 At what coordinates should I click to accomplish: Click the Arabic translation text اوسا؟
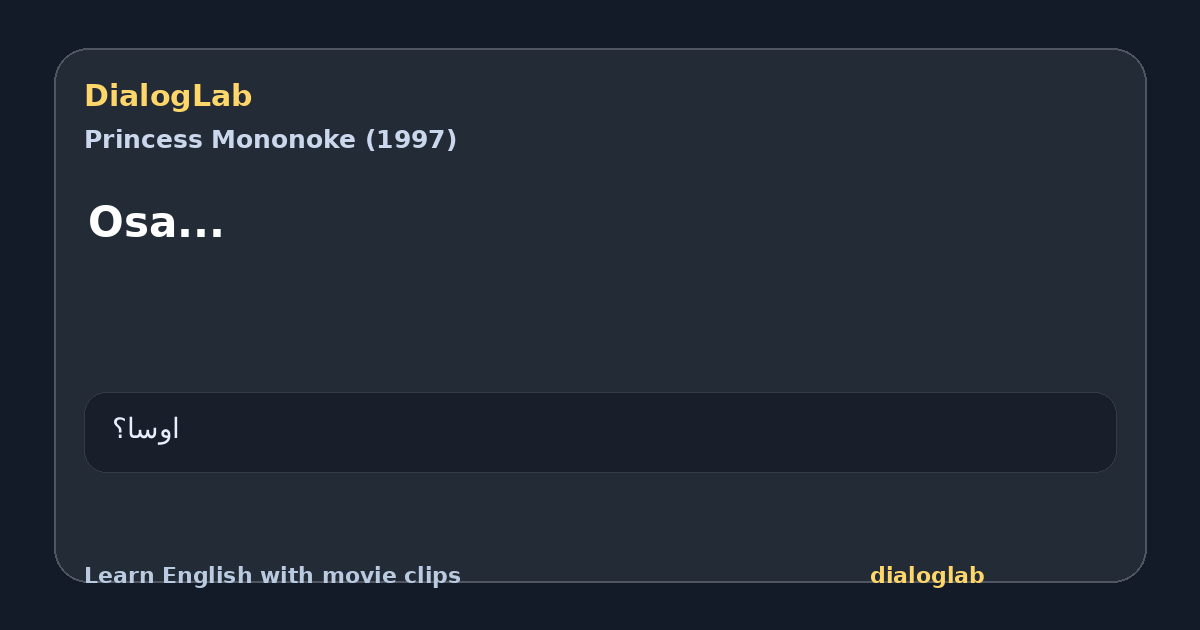click(146, 430)
